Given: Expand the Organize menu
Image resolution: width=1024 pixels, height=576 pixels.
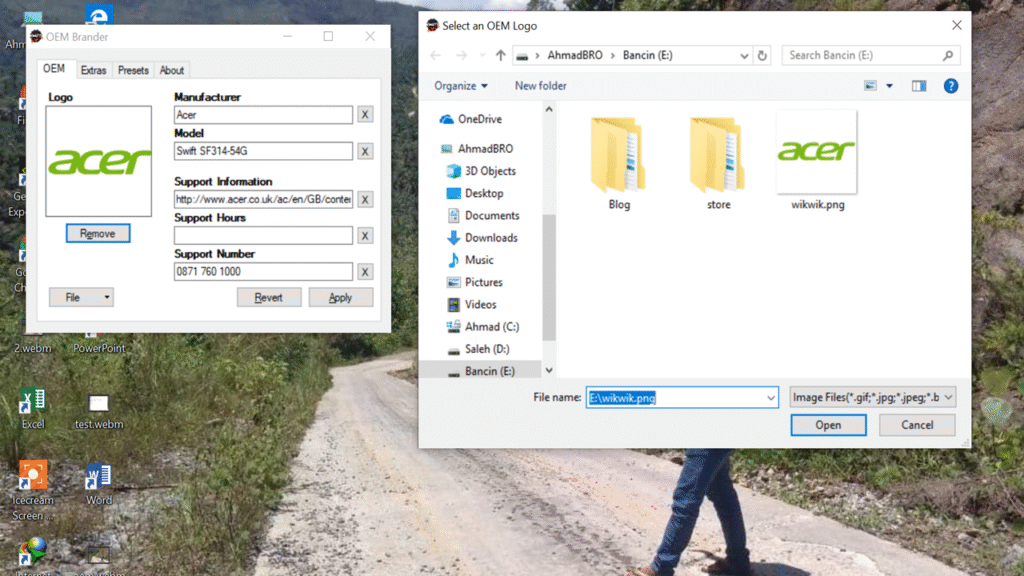Looking at the screenshot, I should pos(461,86).
